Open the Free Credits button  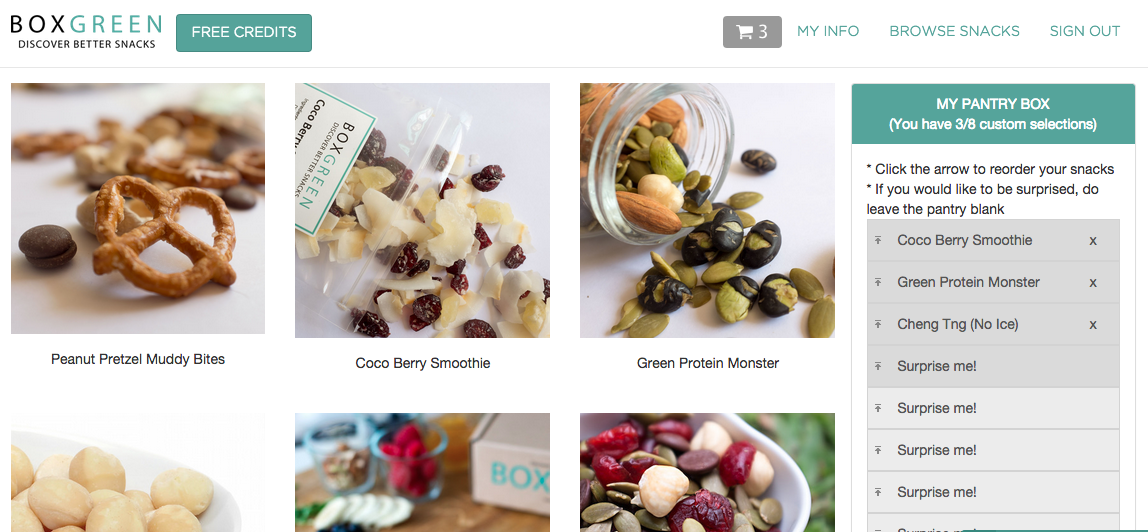244,33
